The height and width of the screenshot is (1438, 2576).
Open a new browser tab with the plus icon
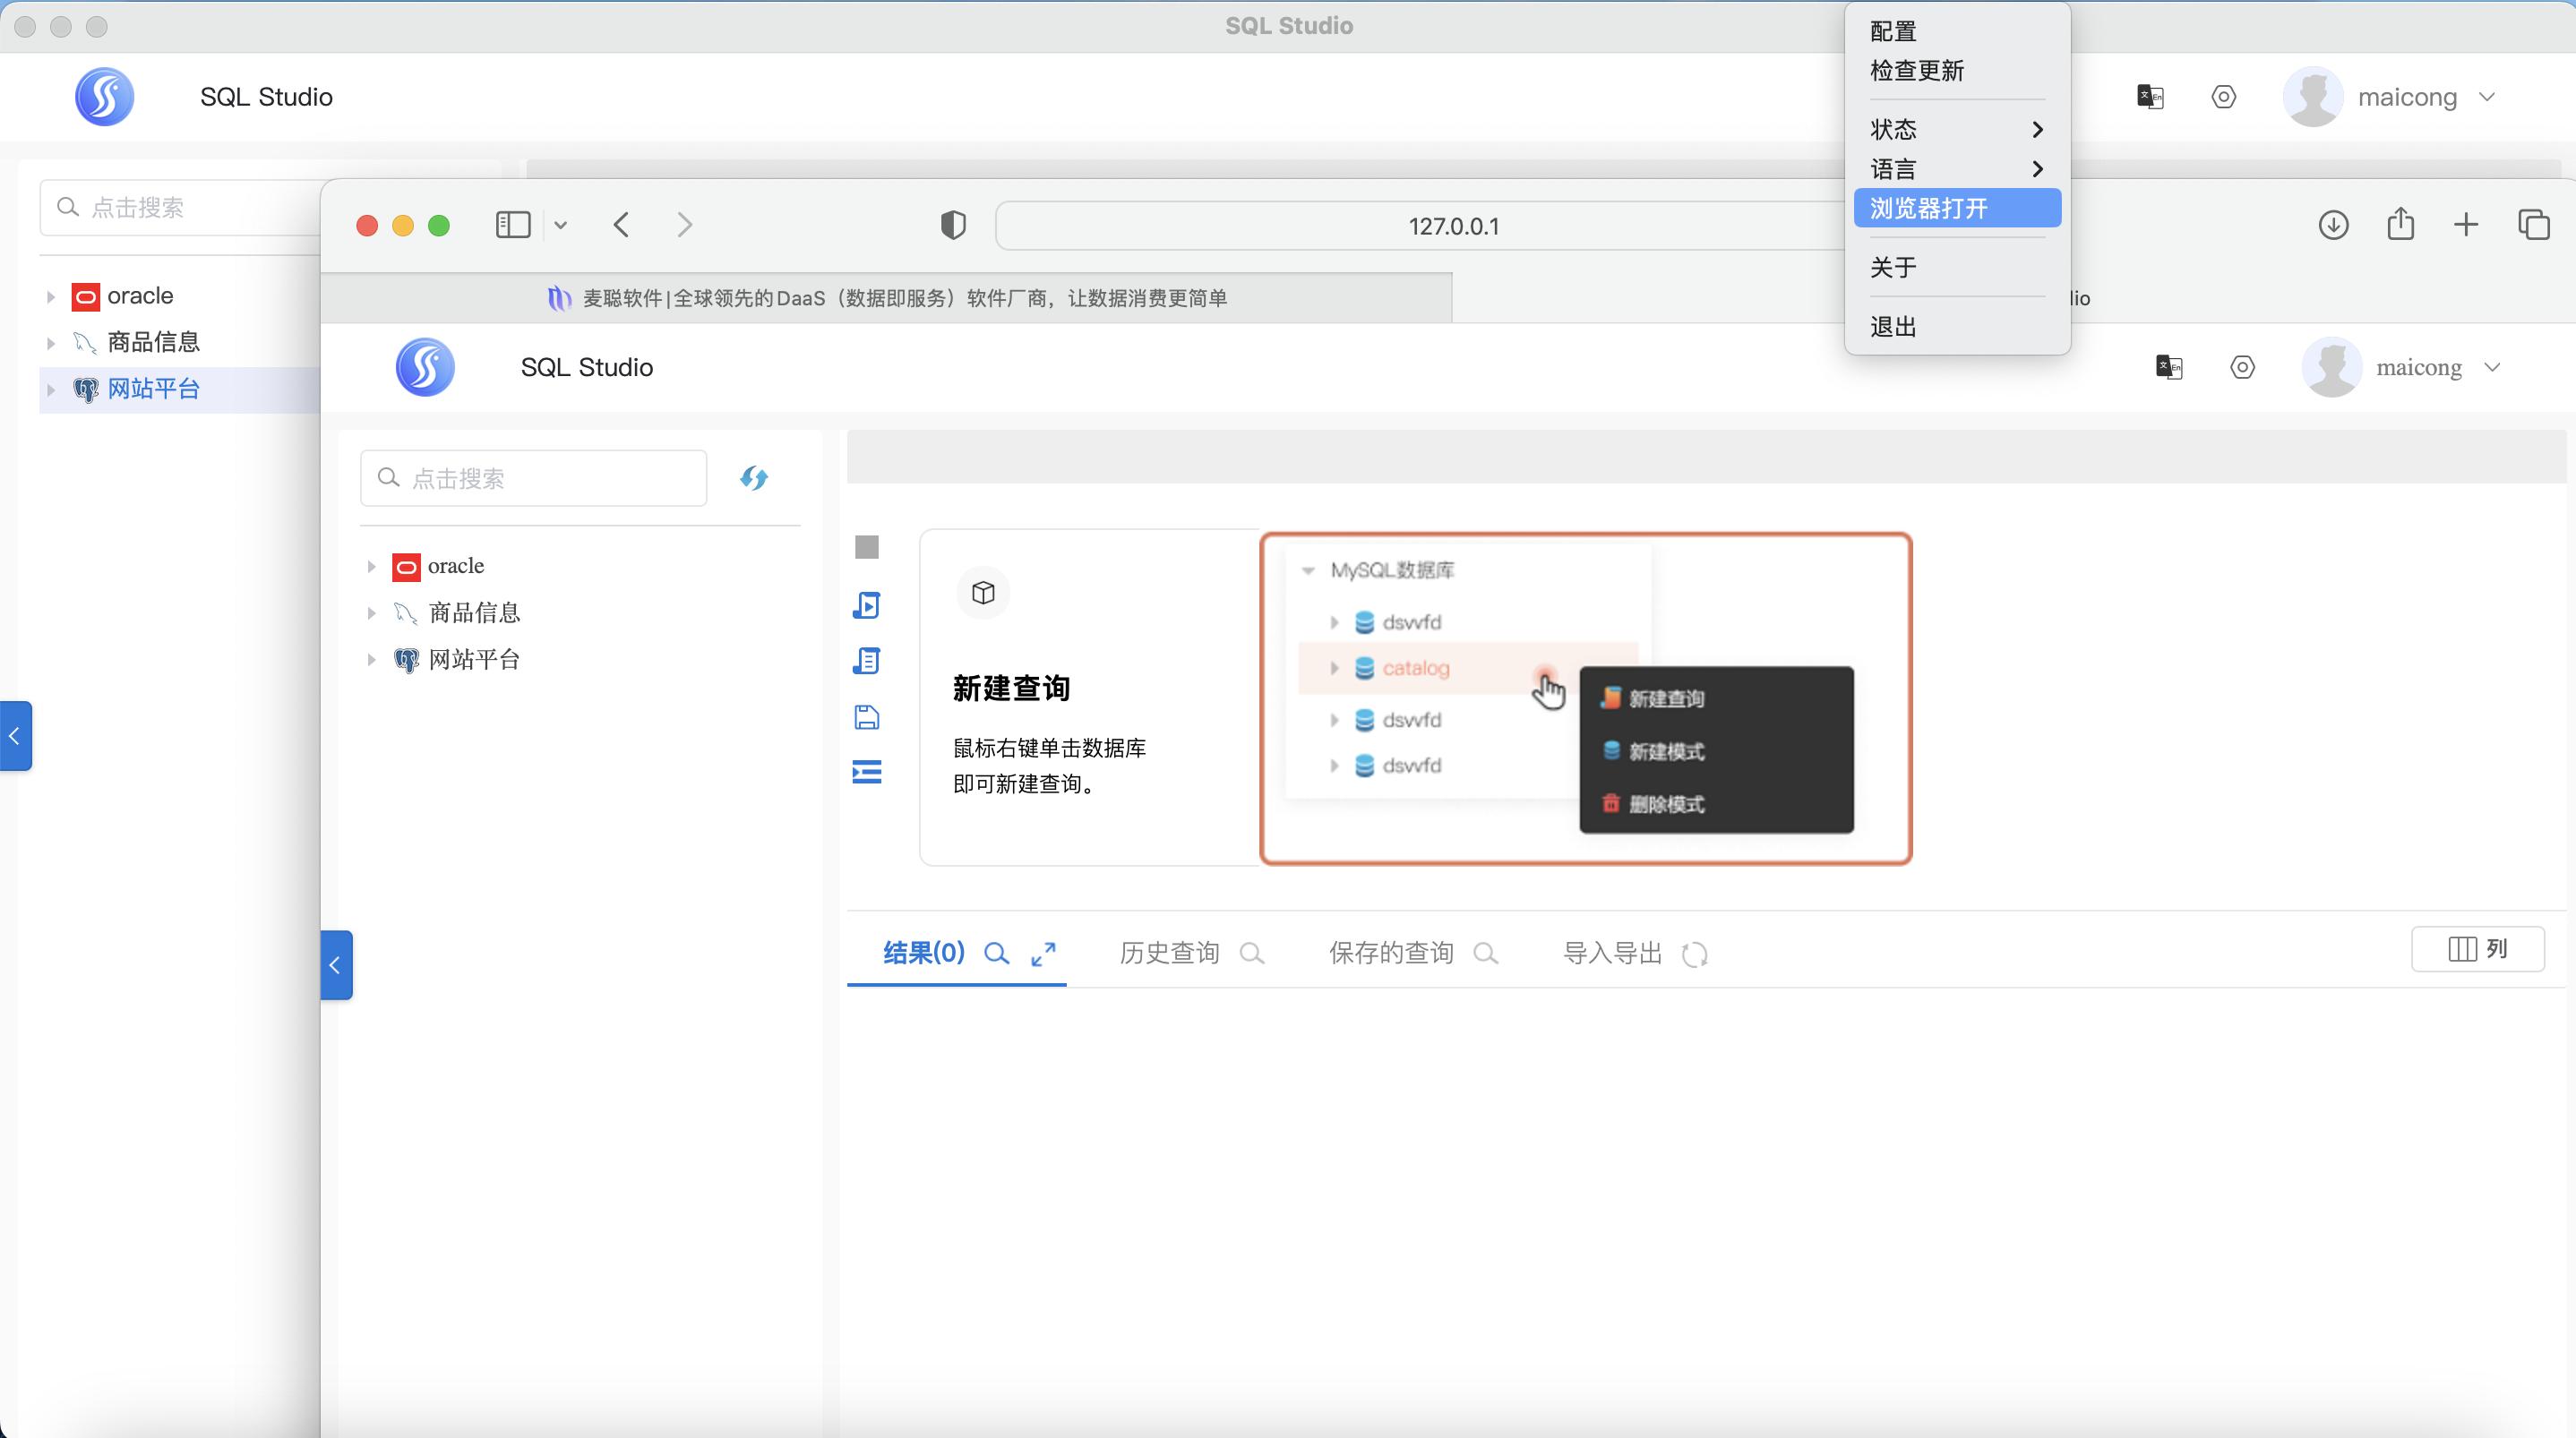click(x=2466, y=225)
